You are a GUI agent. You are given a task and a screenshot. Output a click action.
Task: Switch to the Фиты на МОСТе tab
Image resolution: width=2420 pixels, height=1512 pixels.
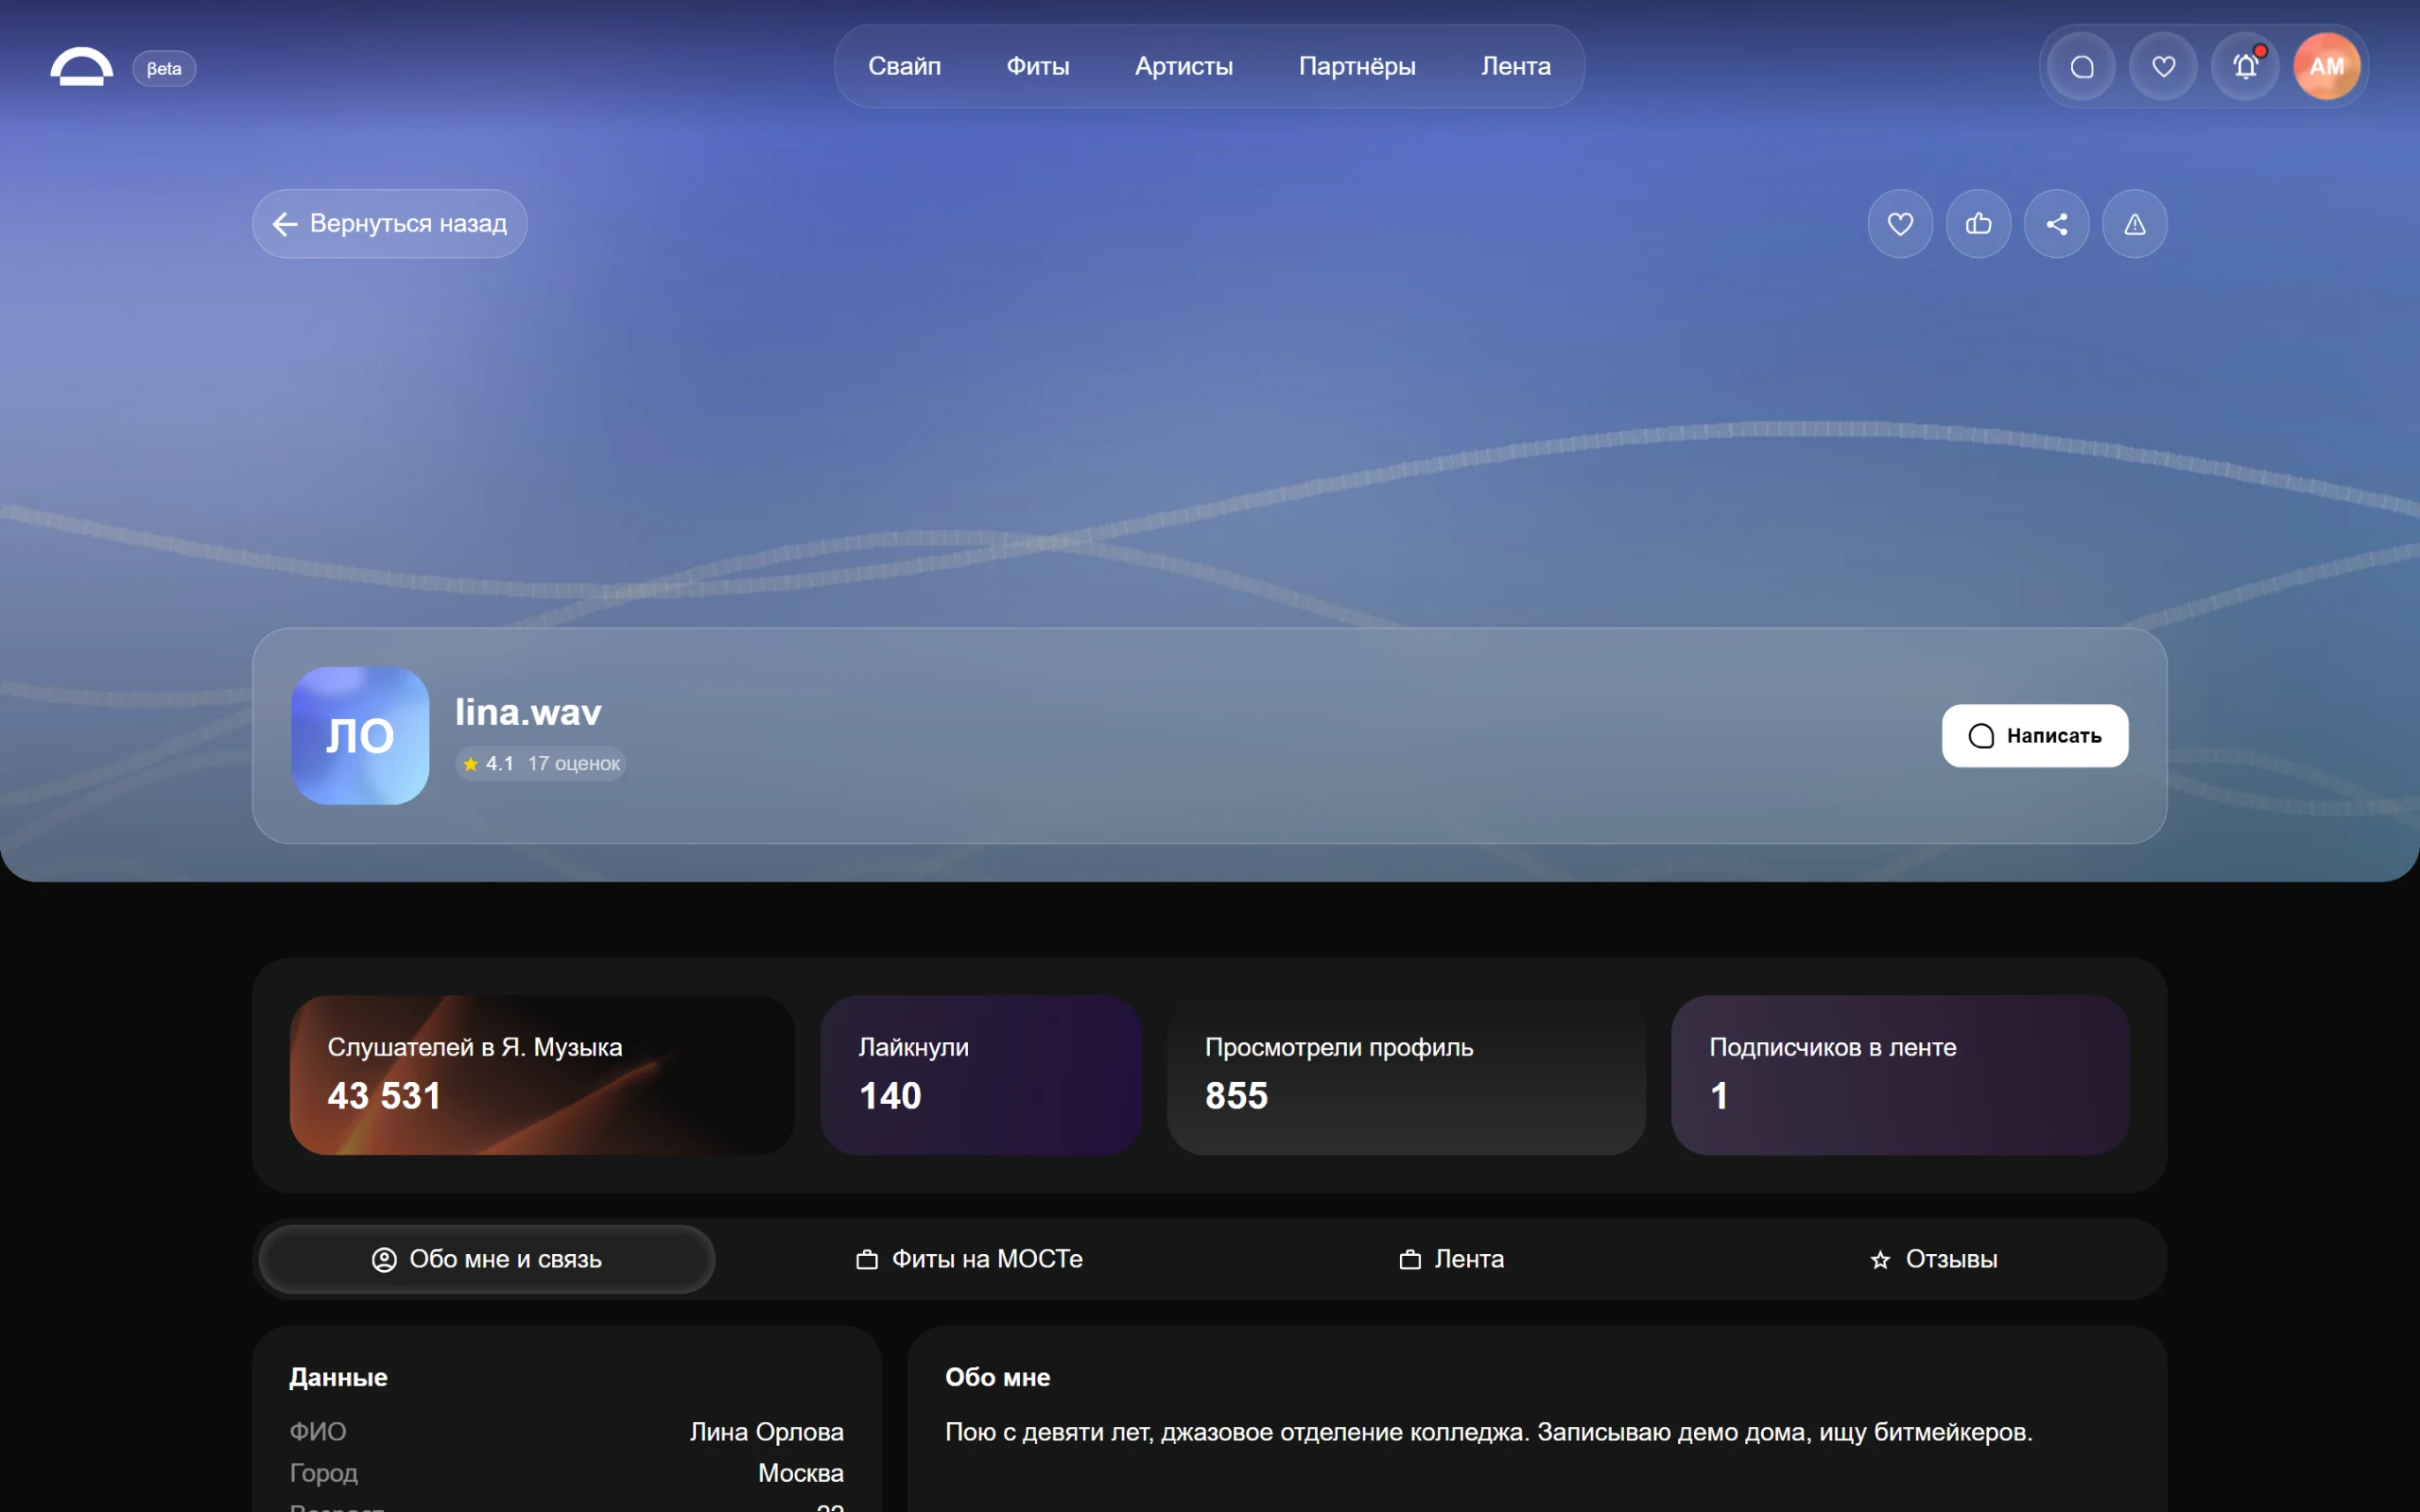pyautogui.click(x=969, y=1259)
